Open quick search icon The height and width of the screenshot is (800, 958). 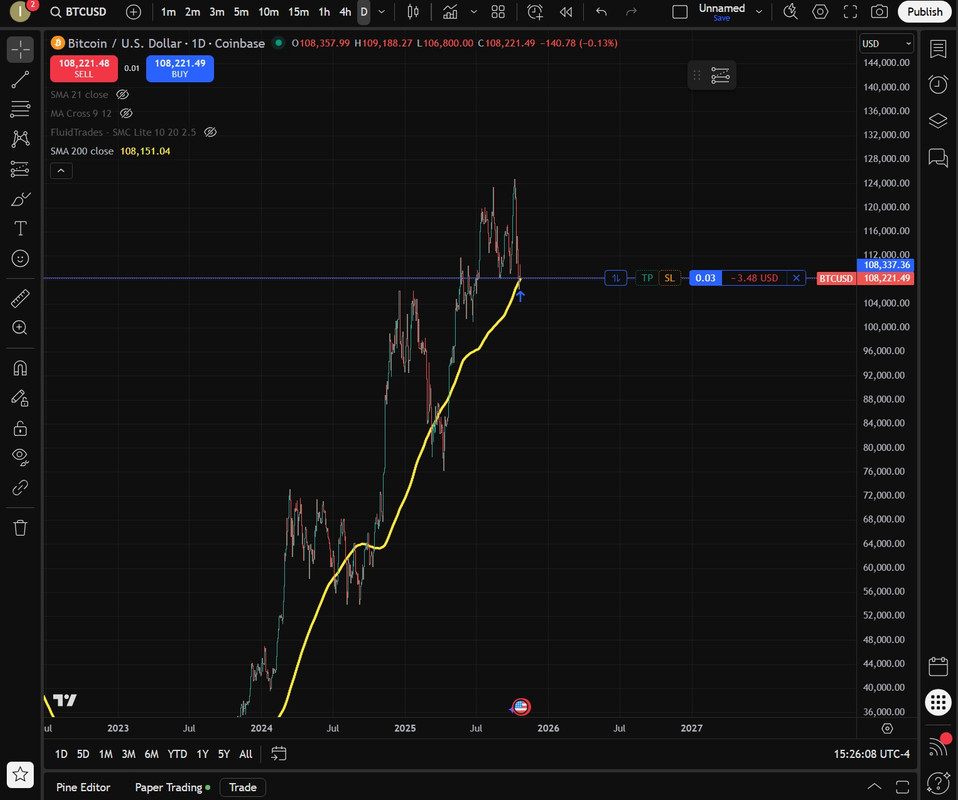pyautogui.click(x=790, y=12)
